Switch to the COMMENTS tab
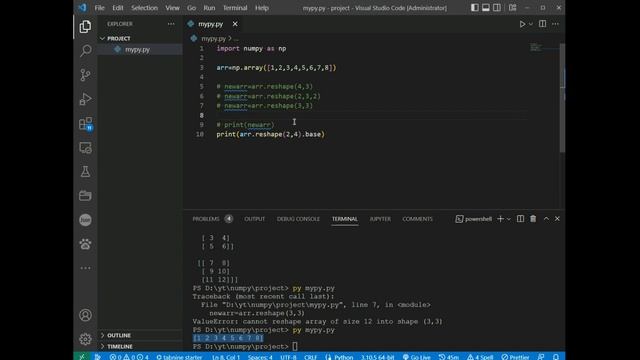640x360 pixels. click(417, 219)
